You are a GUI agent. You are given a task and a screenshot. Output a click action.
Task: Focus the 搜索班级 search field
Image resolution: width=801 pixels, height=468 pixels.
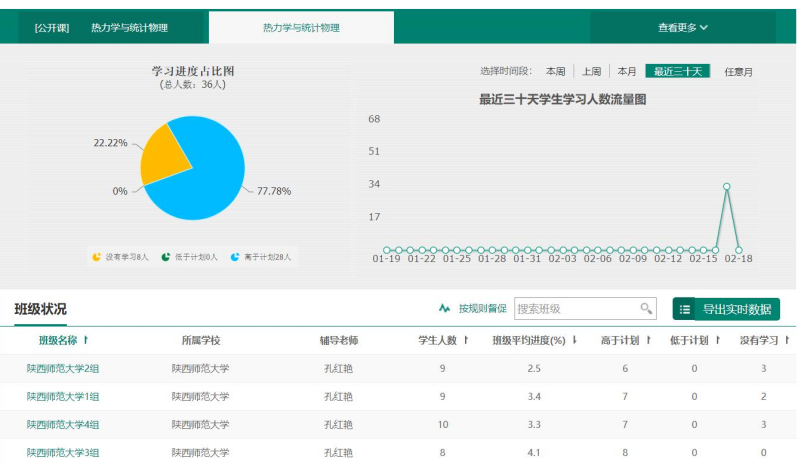click(575, 309)
